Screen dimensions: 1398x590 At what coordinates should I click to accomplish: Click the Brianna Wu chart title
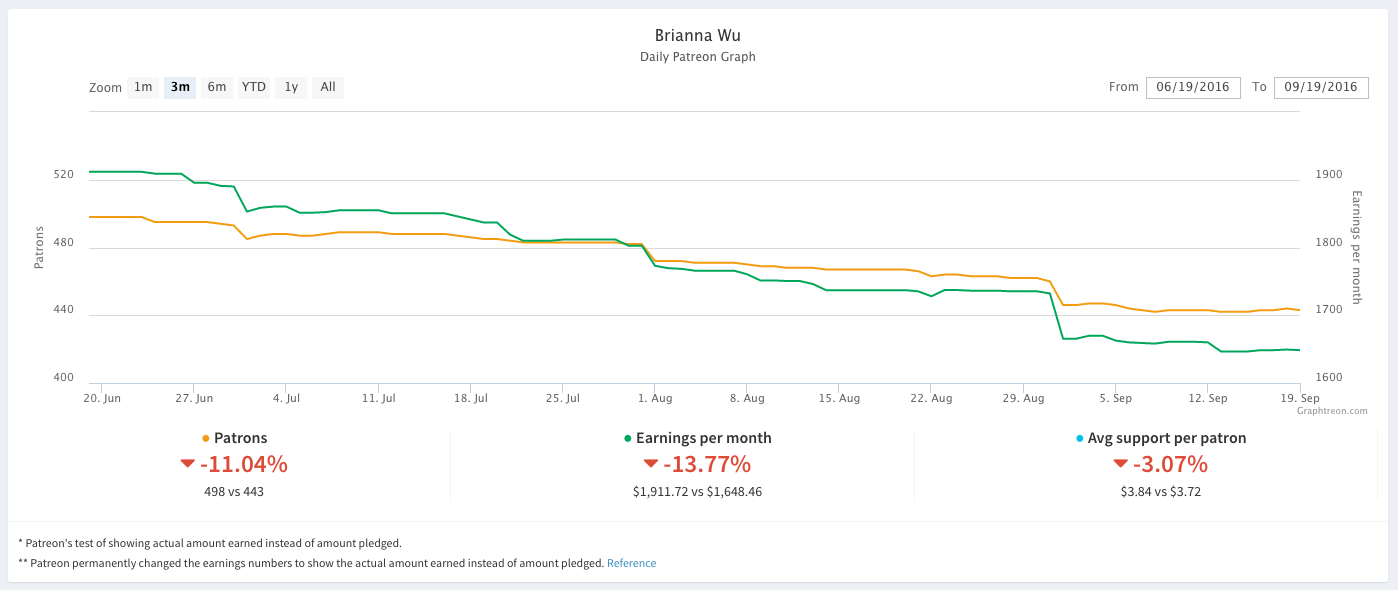[698, 36]
